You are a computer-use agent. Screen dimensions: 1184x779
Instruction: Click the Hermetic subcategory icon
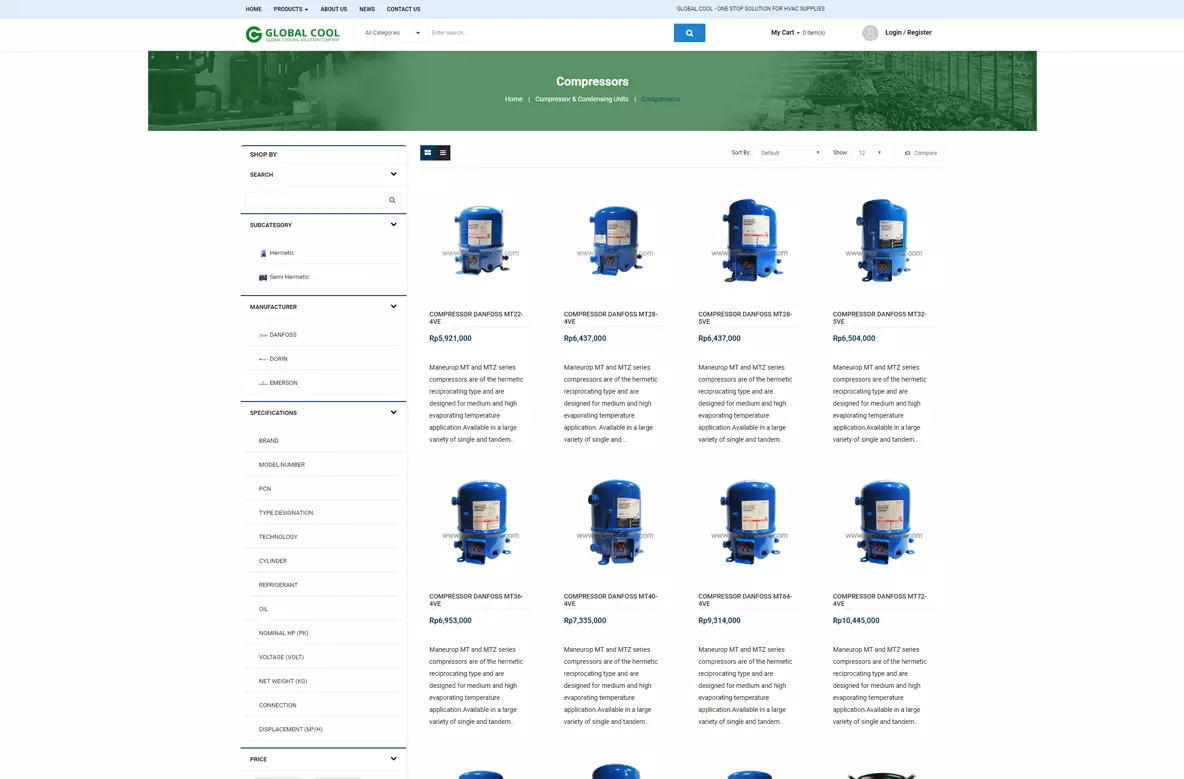pos(263,254)
